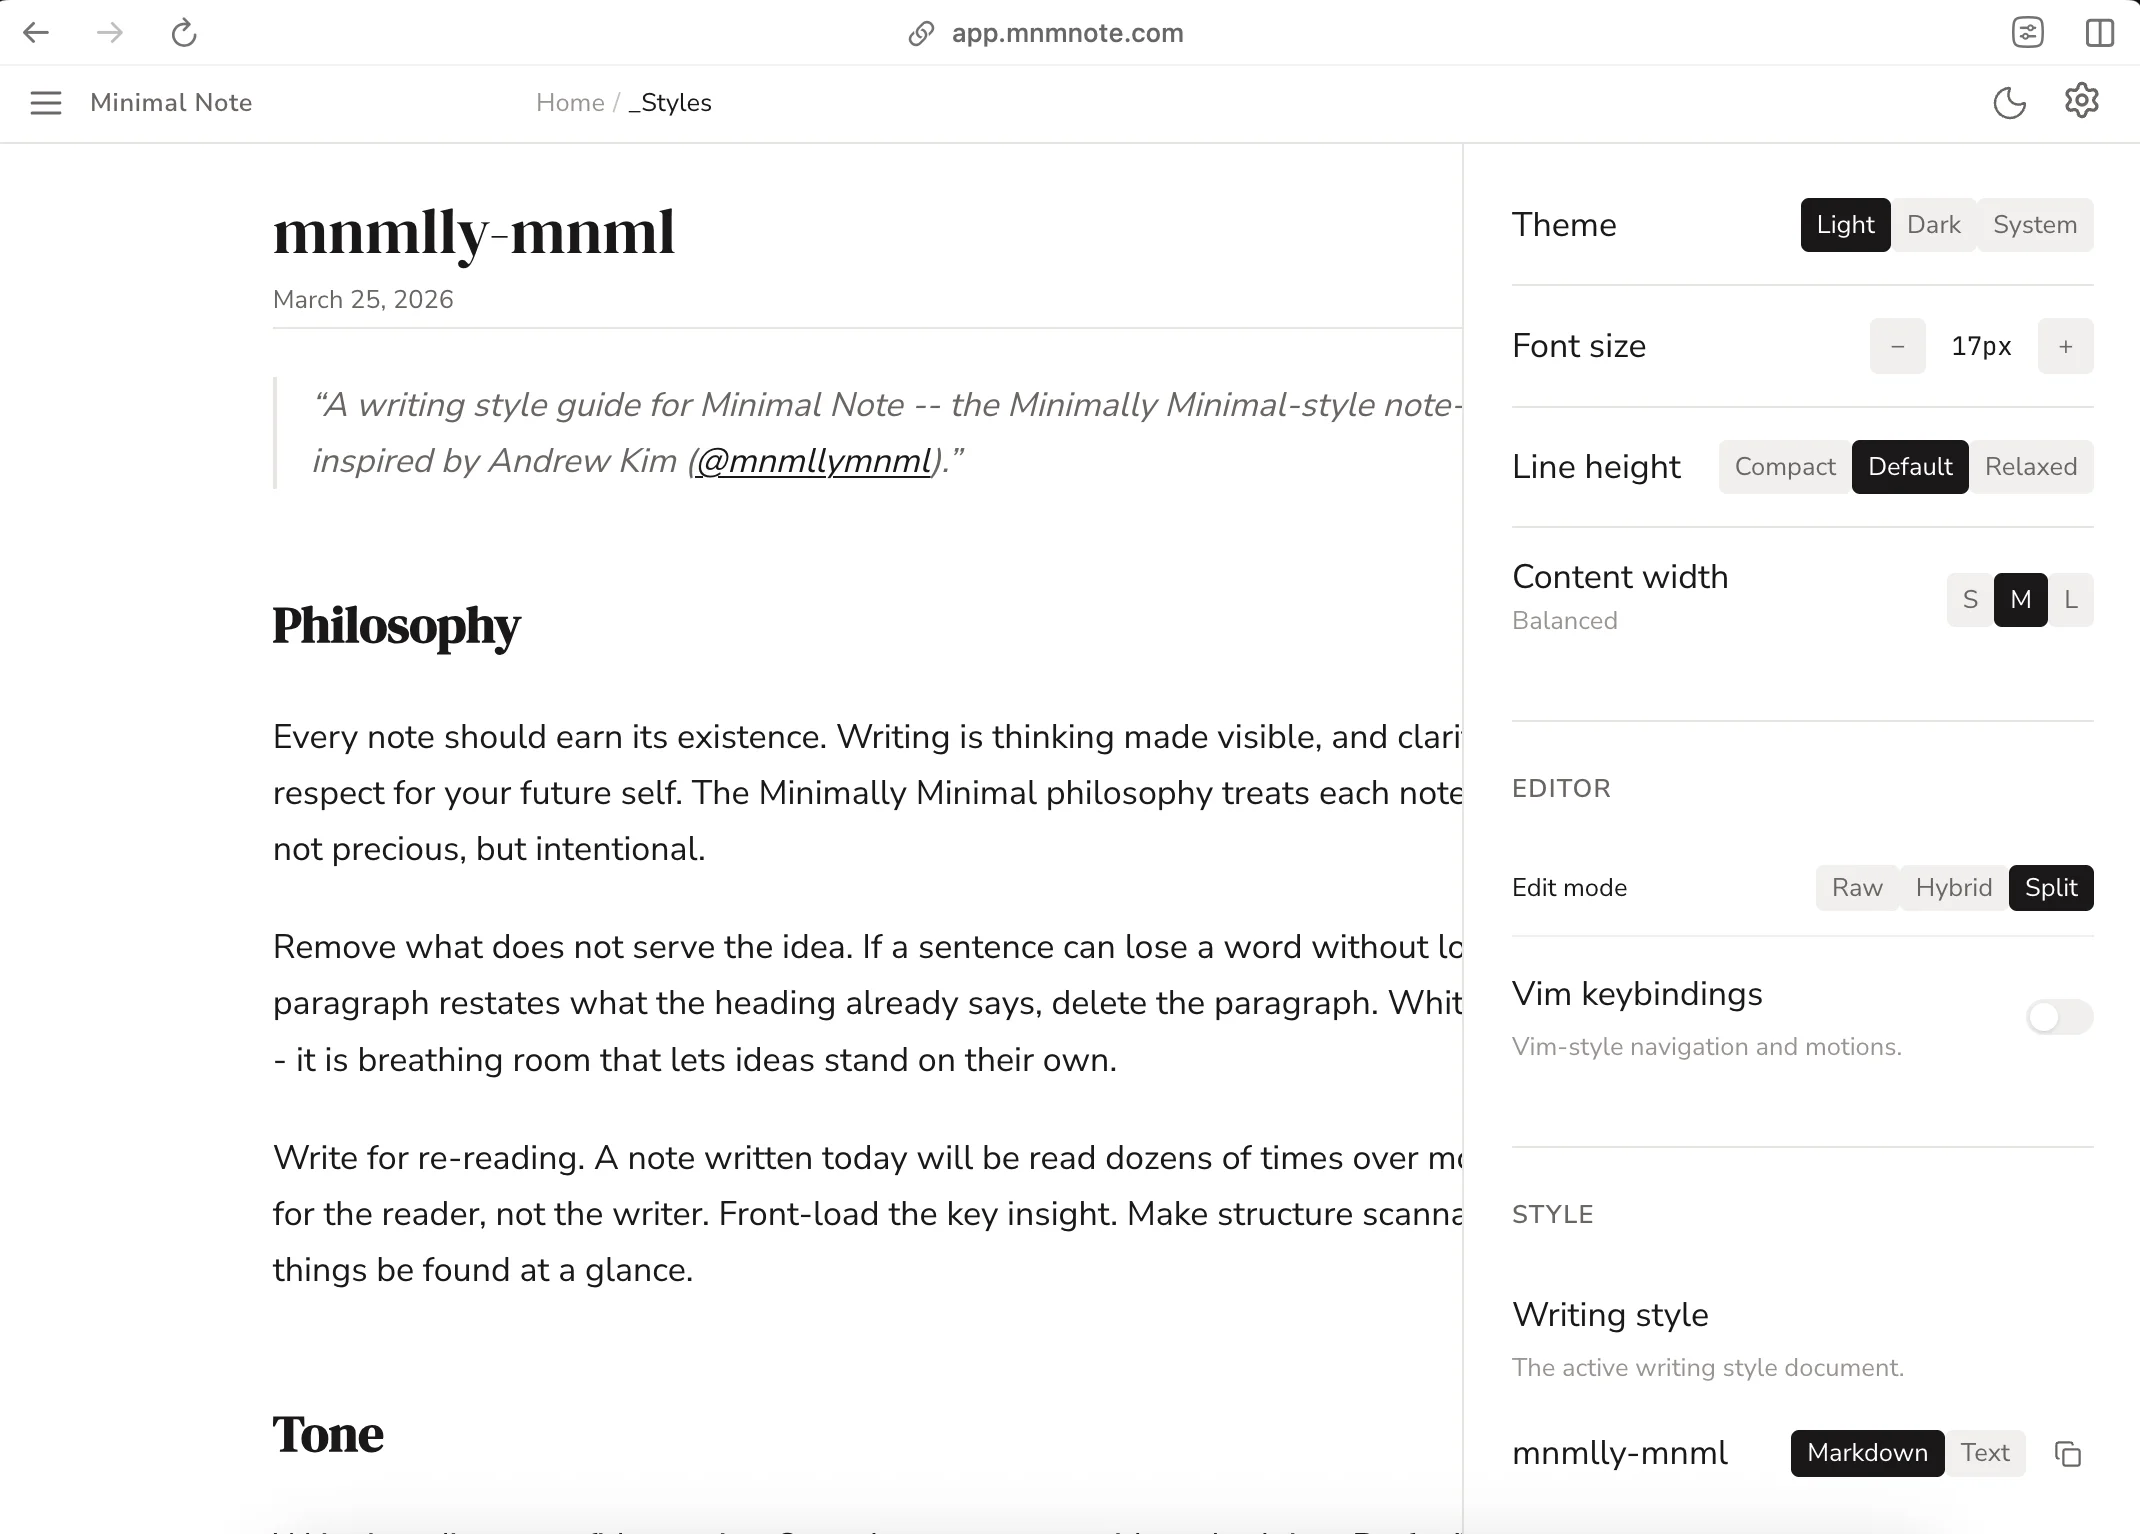Set content width to L

pos(2070,600)
